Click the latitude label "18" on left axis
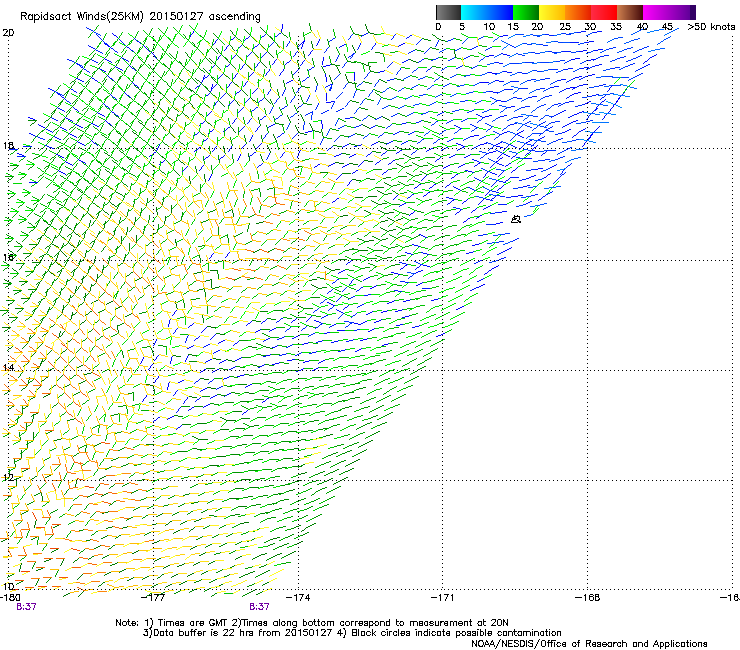 tap(8, 145)
